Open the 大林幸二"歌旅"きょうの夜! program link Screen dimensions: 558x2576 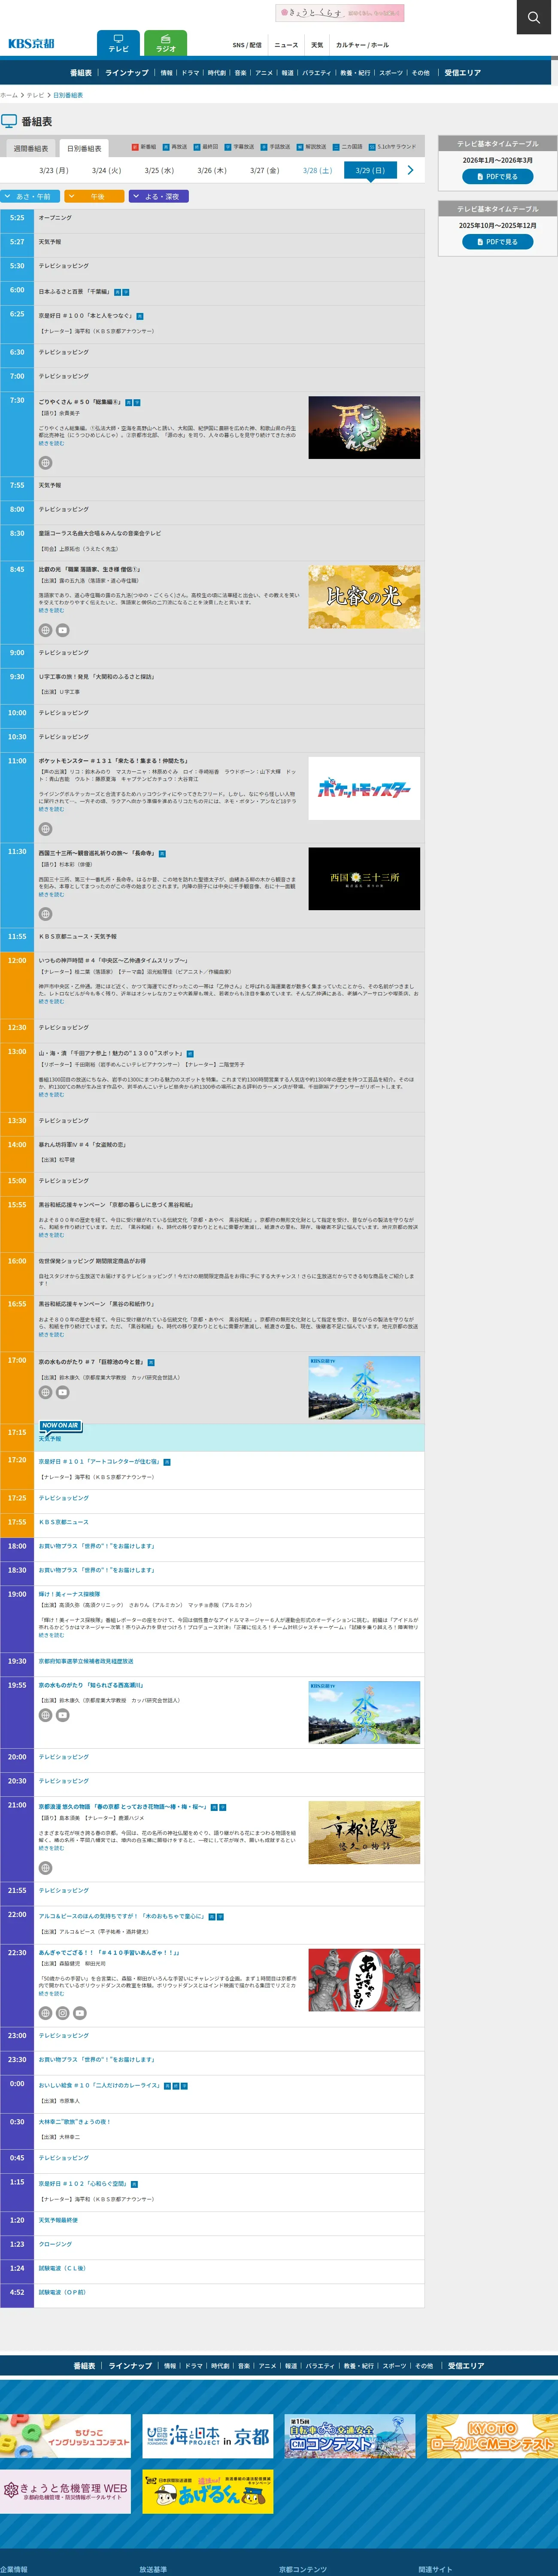point(75,2121)
